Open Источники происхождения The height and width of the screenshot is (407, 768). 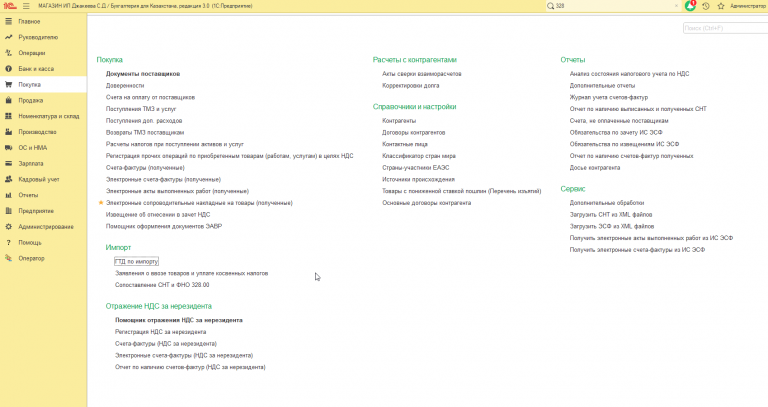[418, 179]
